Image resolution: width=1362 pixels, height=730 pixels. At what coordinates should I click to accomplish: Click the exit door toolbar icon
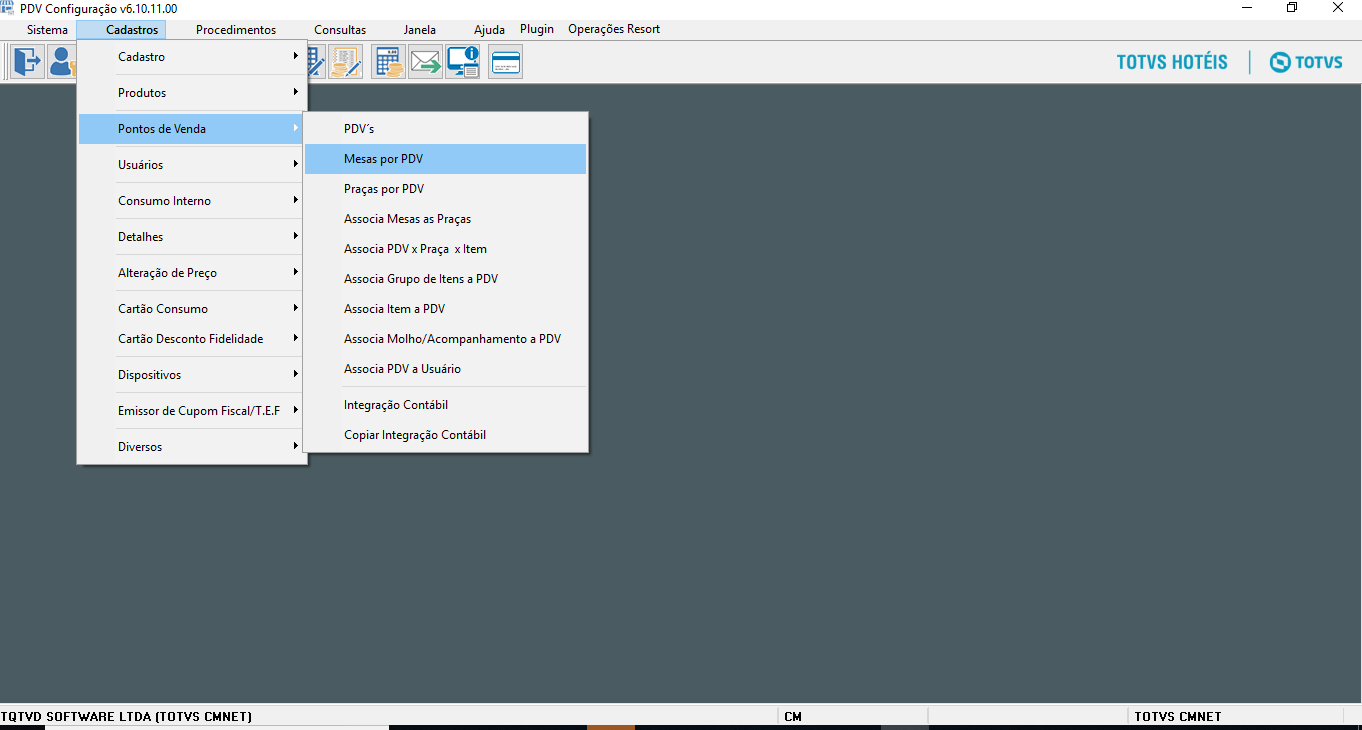click(26, 62)
